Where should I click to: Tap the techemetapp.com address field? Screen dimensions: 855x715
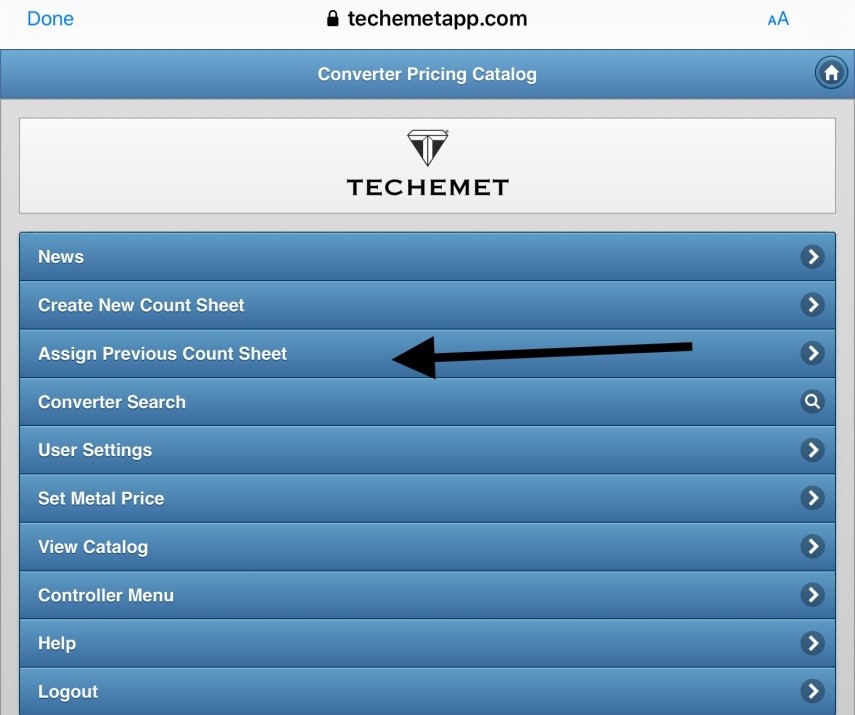[437, 19]
